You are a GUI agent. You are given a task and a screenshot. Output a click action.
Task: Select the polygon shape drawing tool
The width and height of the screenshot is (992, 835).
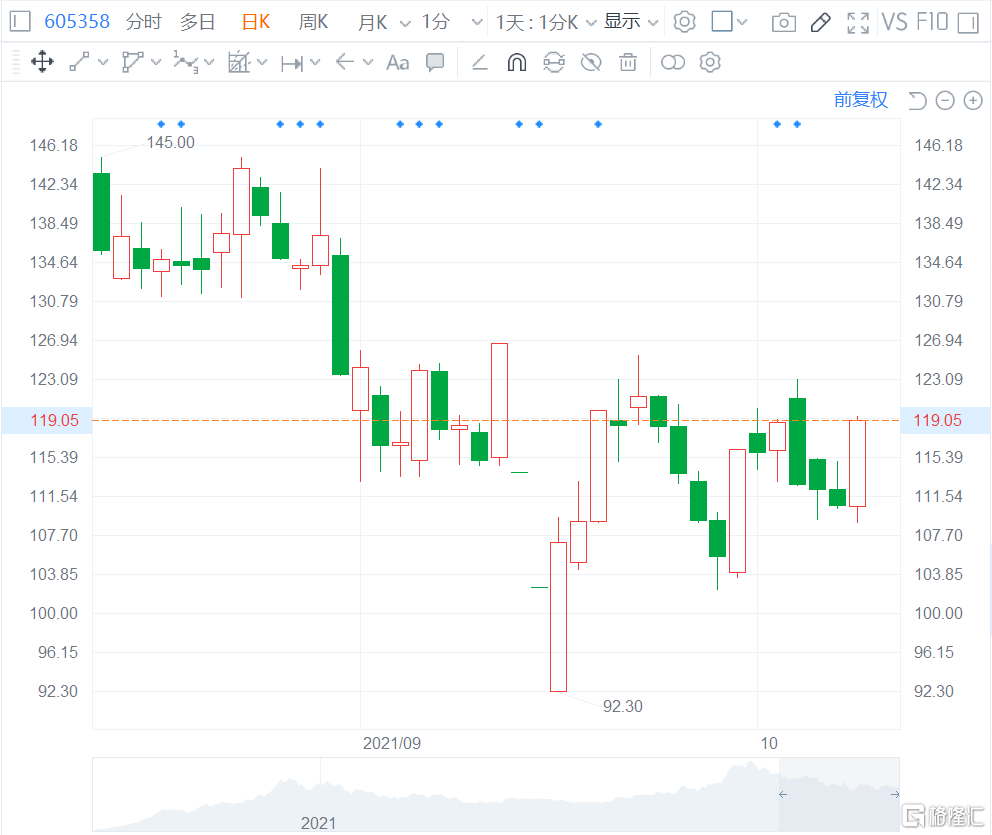click(132, 62)
